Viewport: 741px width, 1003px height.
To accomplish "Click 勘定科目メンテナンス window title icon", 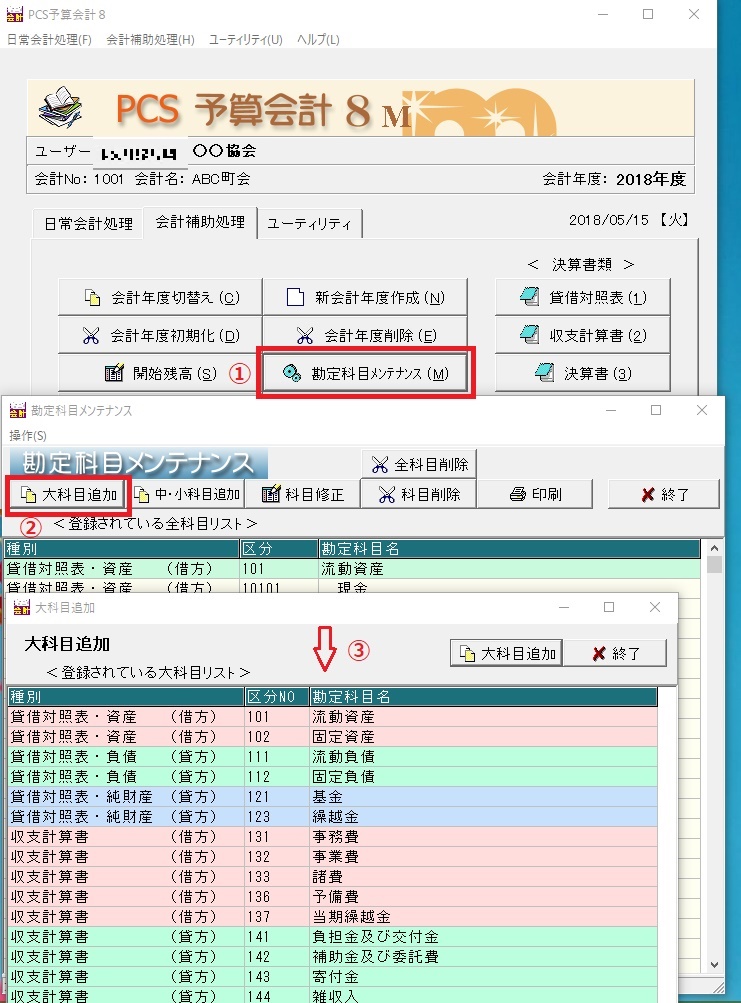I will tap(18, 410).
